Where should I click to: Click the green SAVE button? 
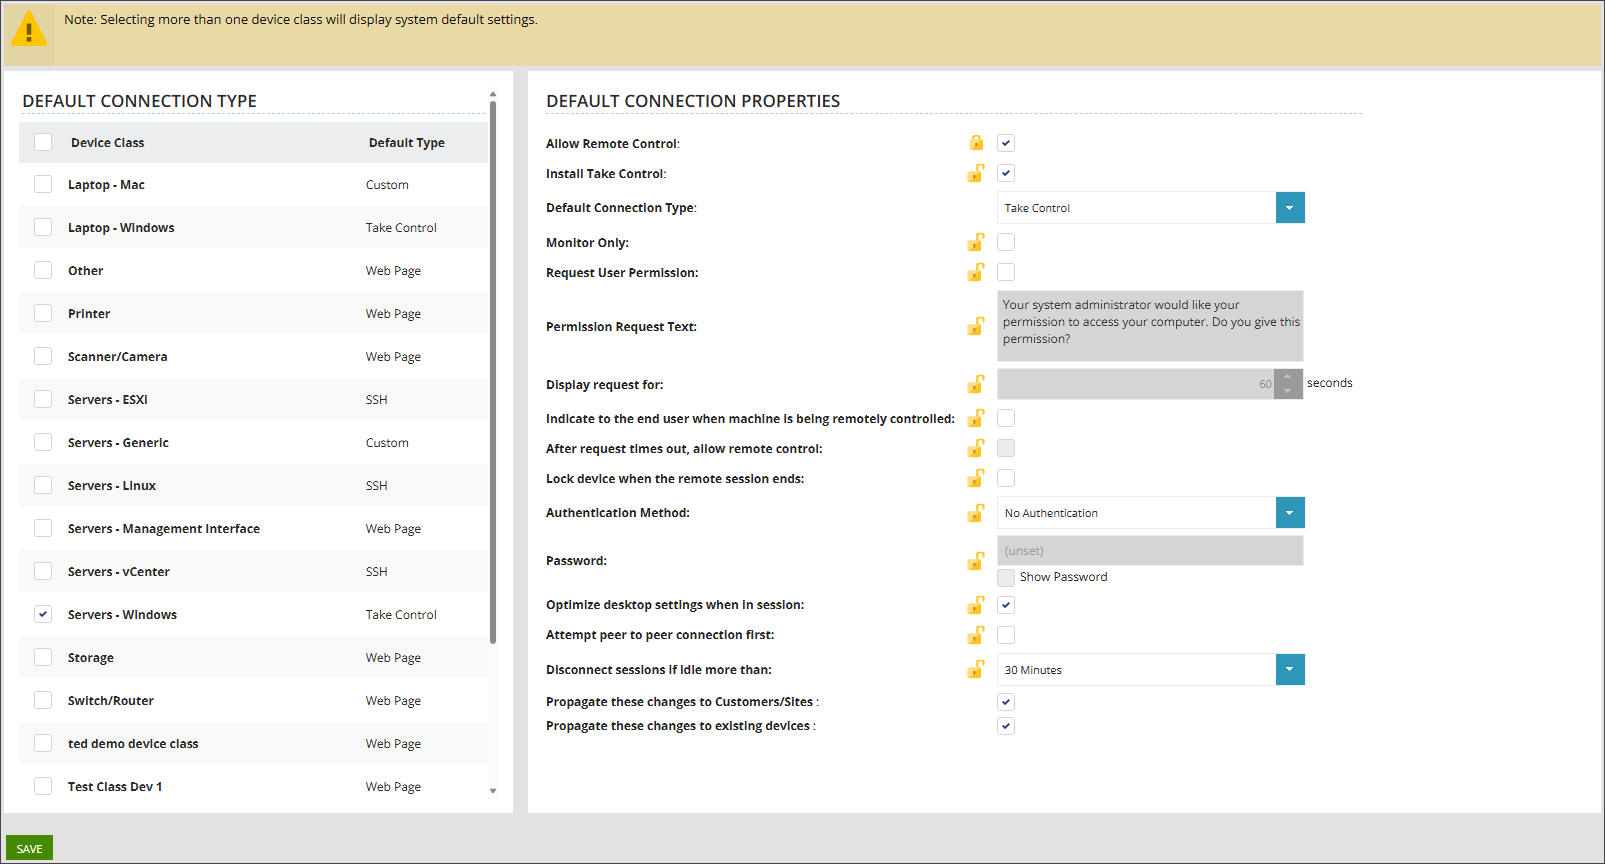click(29, 848)
